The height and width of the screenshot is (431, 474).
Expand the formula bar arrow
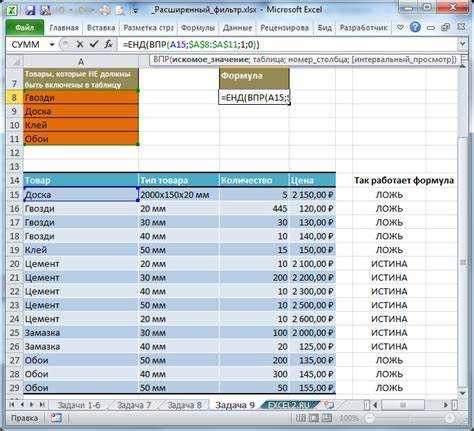[x=463, y=44]
